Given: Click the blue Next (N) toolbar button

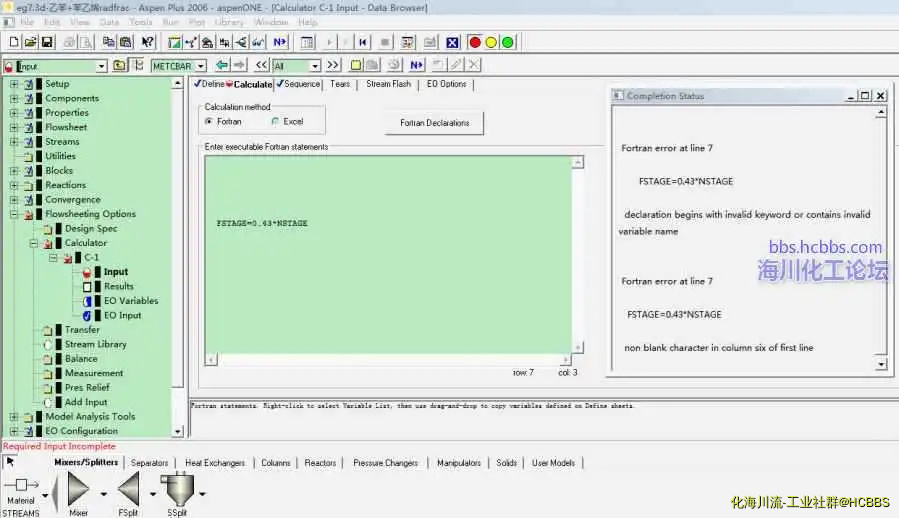Looking at the screenshot, I should point(279,42).
